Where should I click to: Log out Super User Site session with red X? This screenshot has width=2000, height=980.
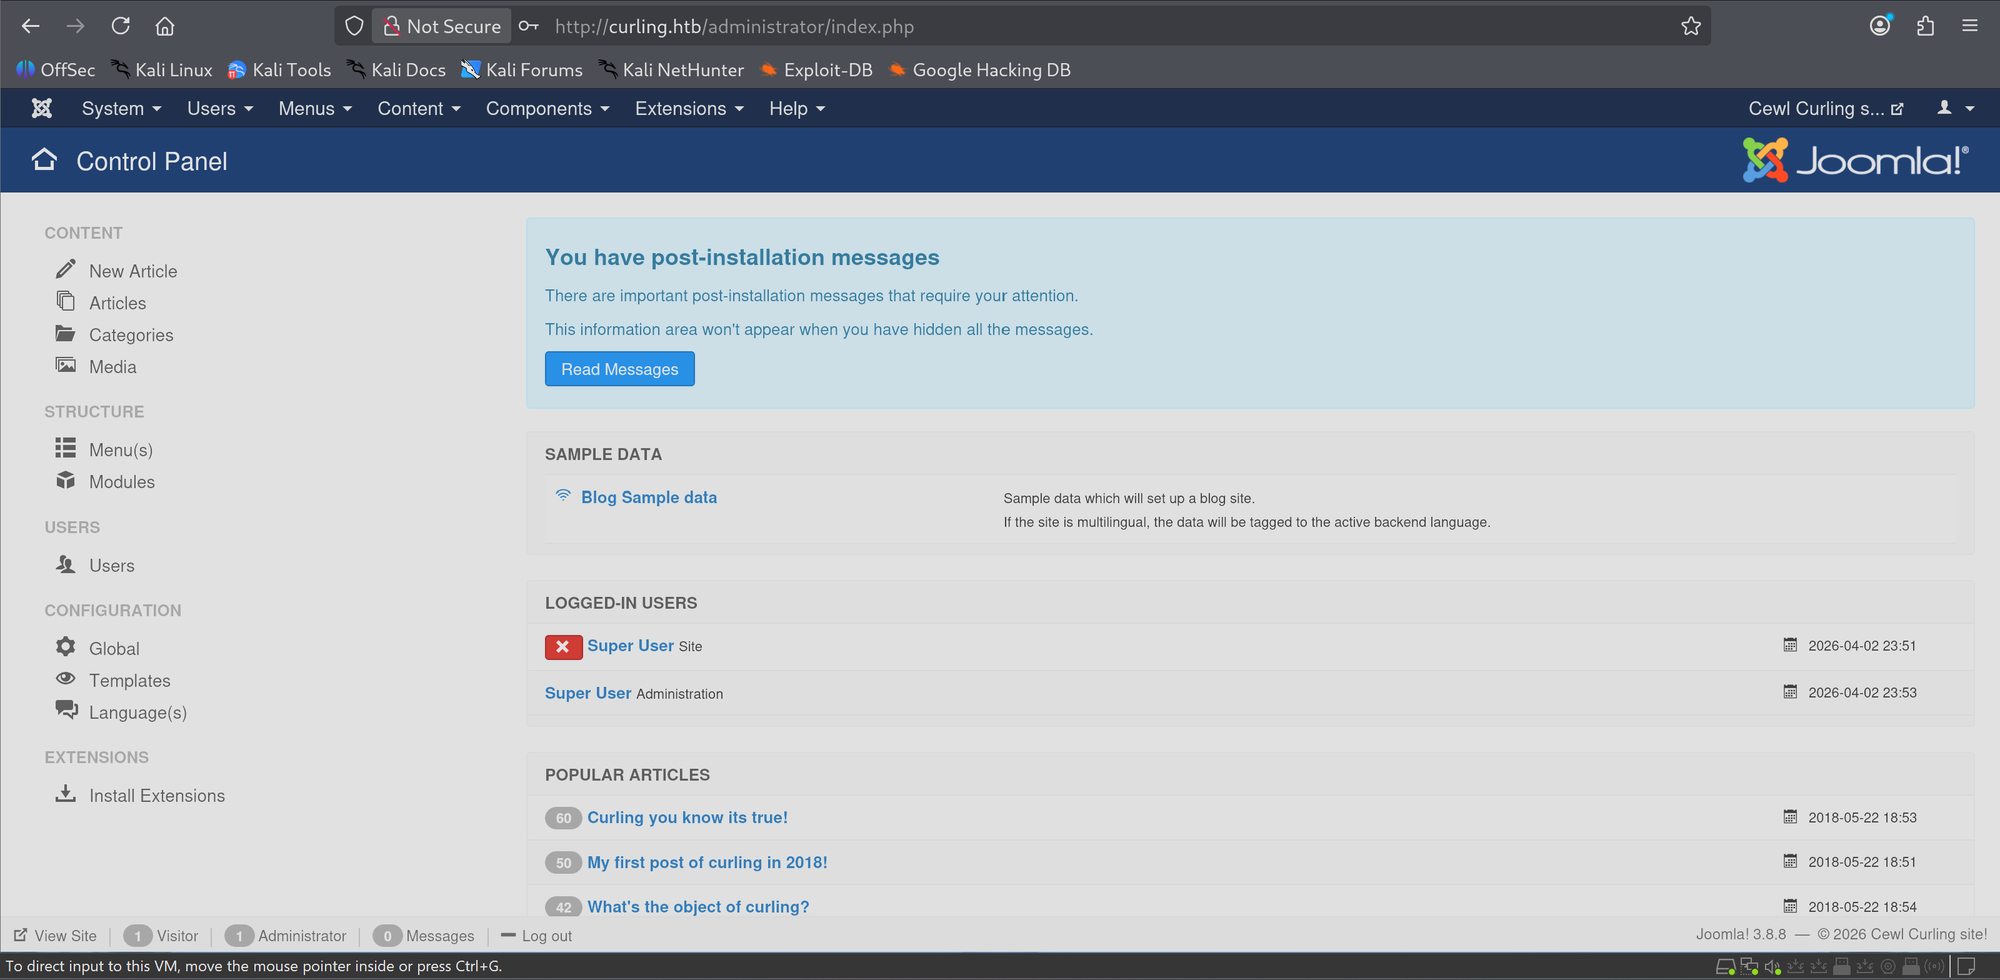click(563, 647)
